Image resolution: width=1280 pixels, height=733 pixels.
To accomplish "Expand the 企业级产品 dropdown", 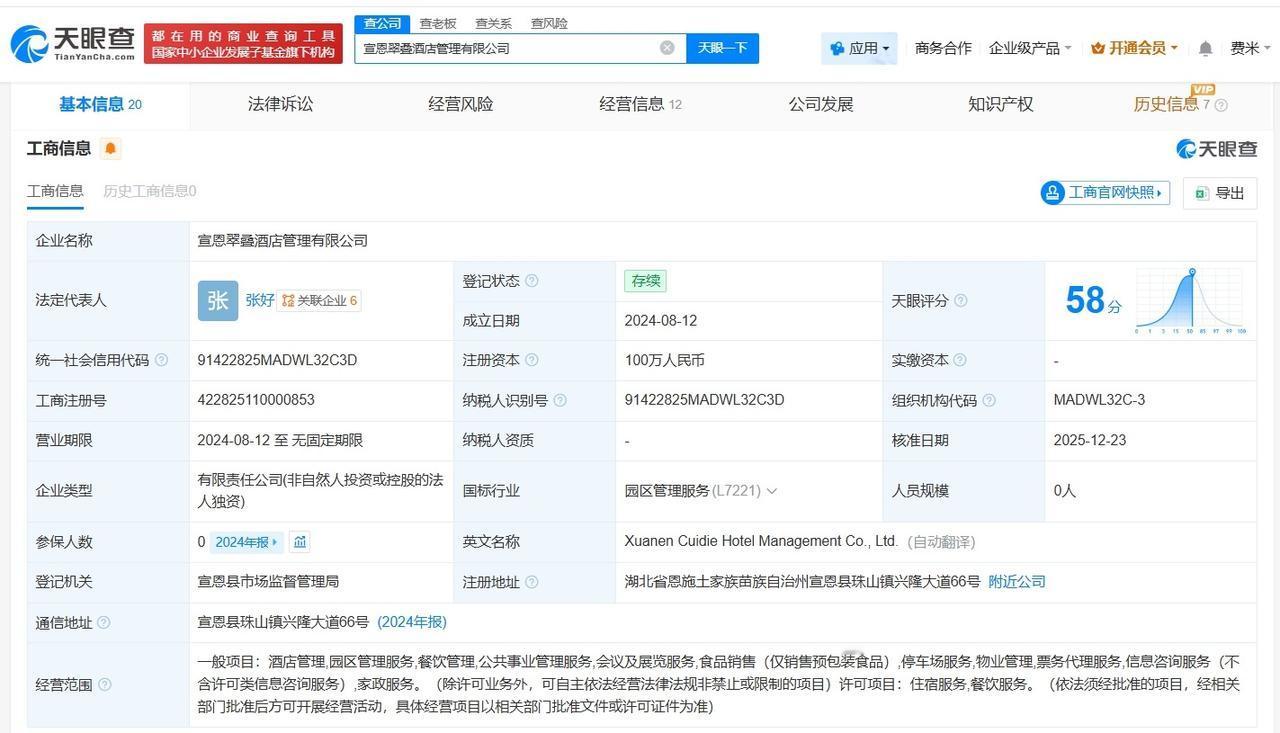I will [1030, 48].
